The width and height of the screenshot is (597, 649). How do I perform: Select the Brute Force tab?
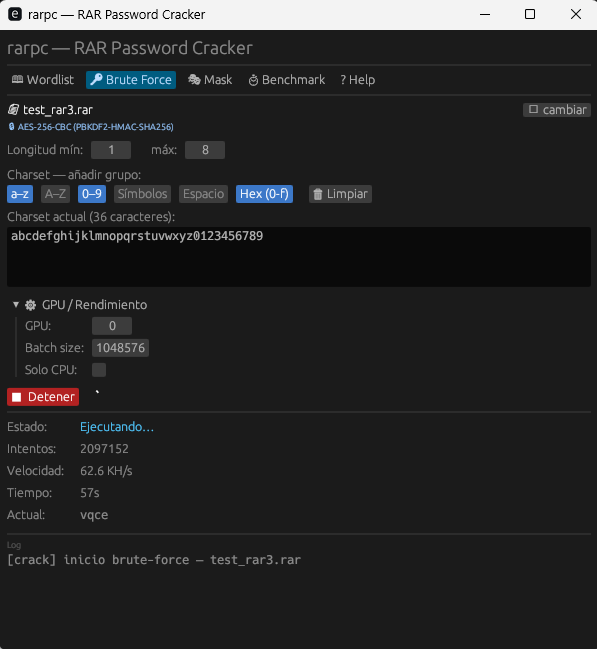click(x=131, y=79)
